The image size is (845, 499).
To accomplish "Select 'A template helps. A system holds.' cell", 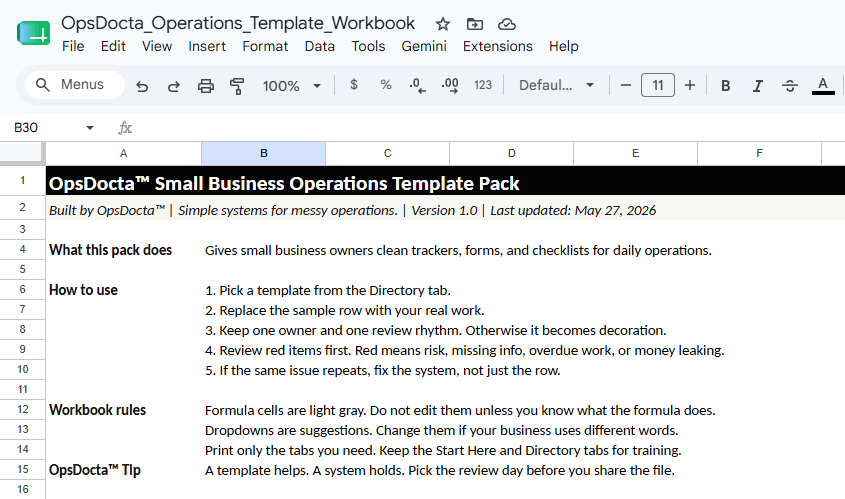I will (440, 470).
